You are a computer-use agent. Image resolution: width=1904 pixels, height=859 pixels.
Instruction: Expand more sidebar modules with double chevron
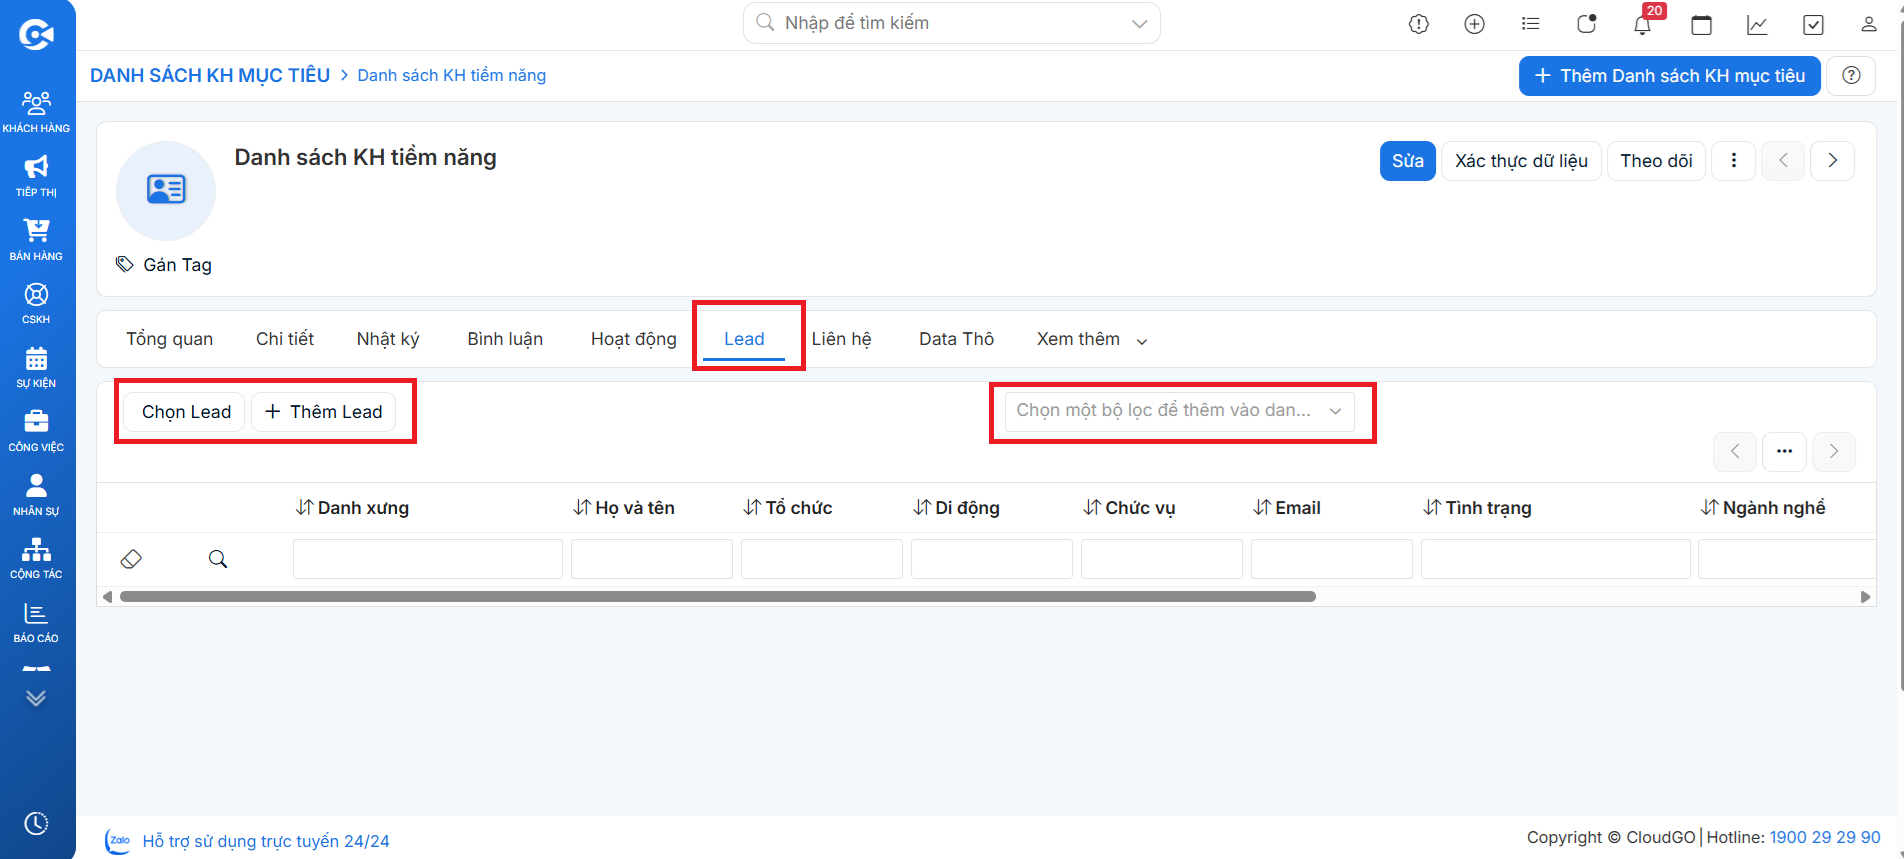[36, 698]
